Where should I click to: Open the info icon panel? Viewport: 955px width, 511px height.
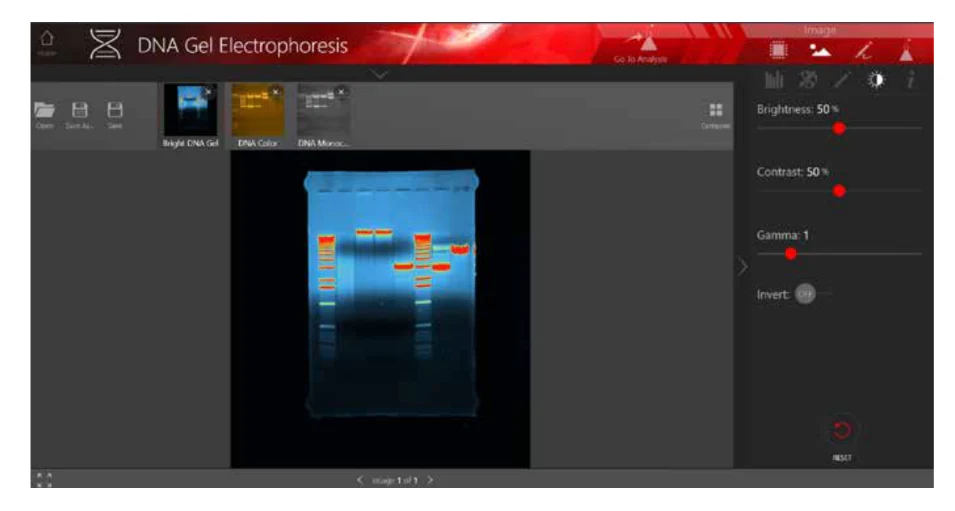910,82
